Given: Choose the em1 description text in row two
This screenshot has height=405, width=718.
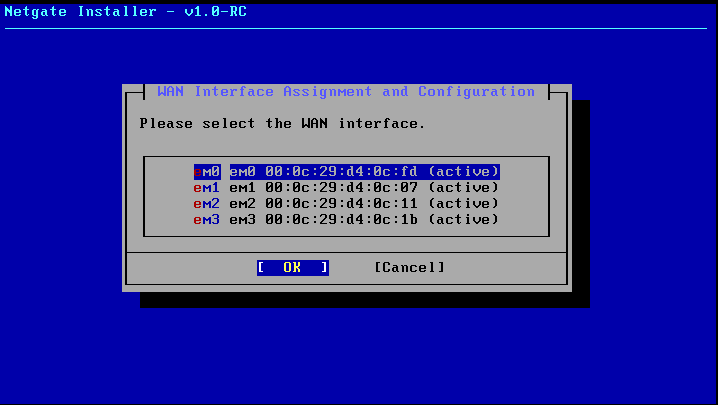Looking at the screenshot, I should [243, 187].
